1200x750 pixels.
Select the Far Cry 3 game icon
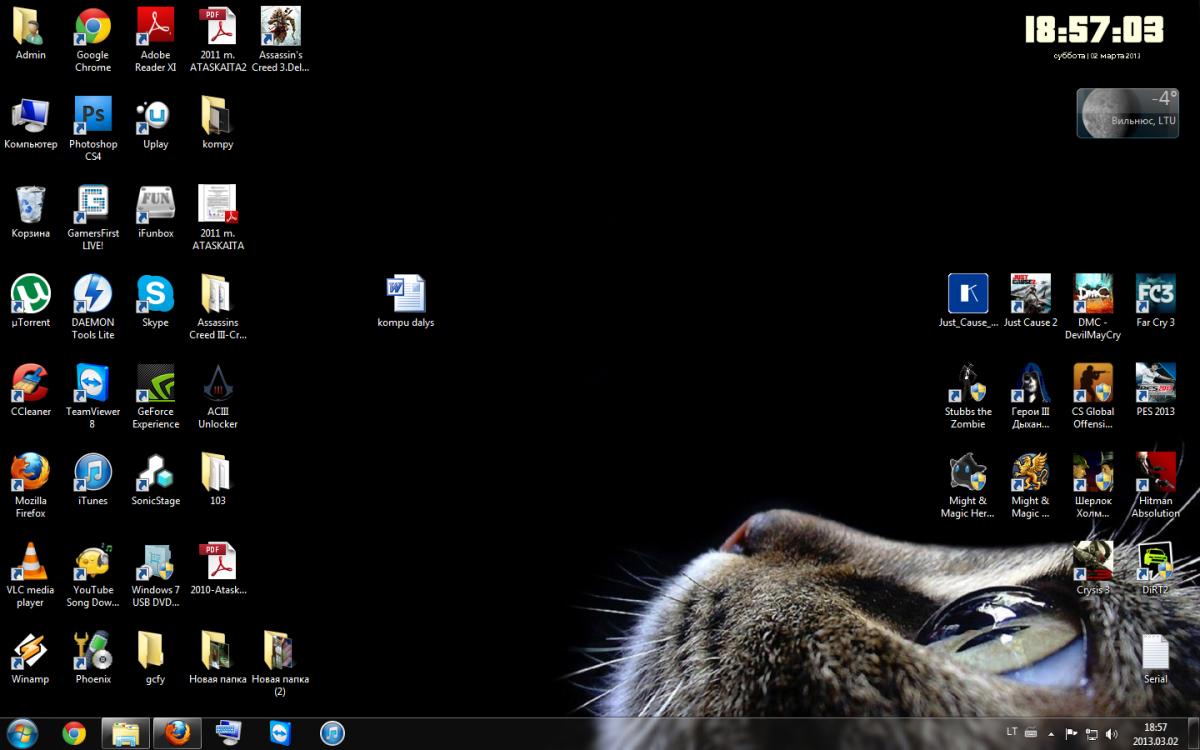coord(1155,294)
